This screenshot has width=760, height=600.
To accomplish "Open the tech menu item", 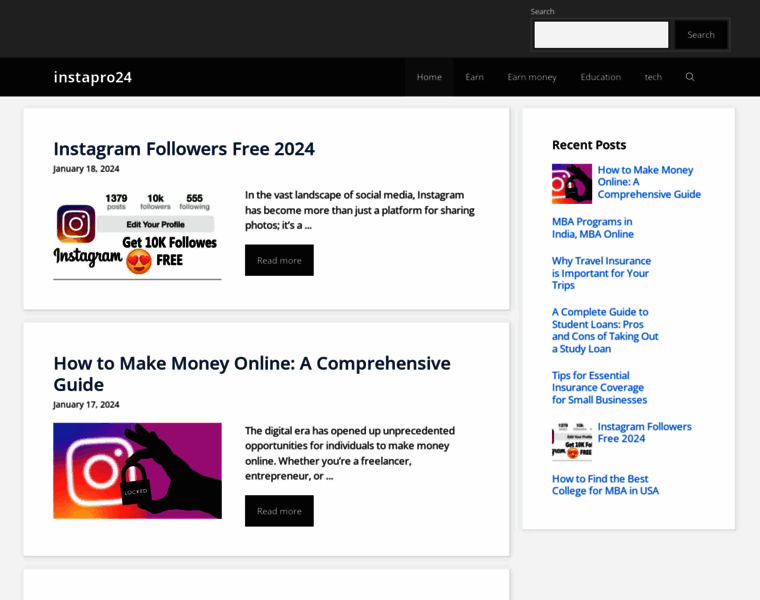I will (653, 77).
